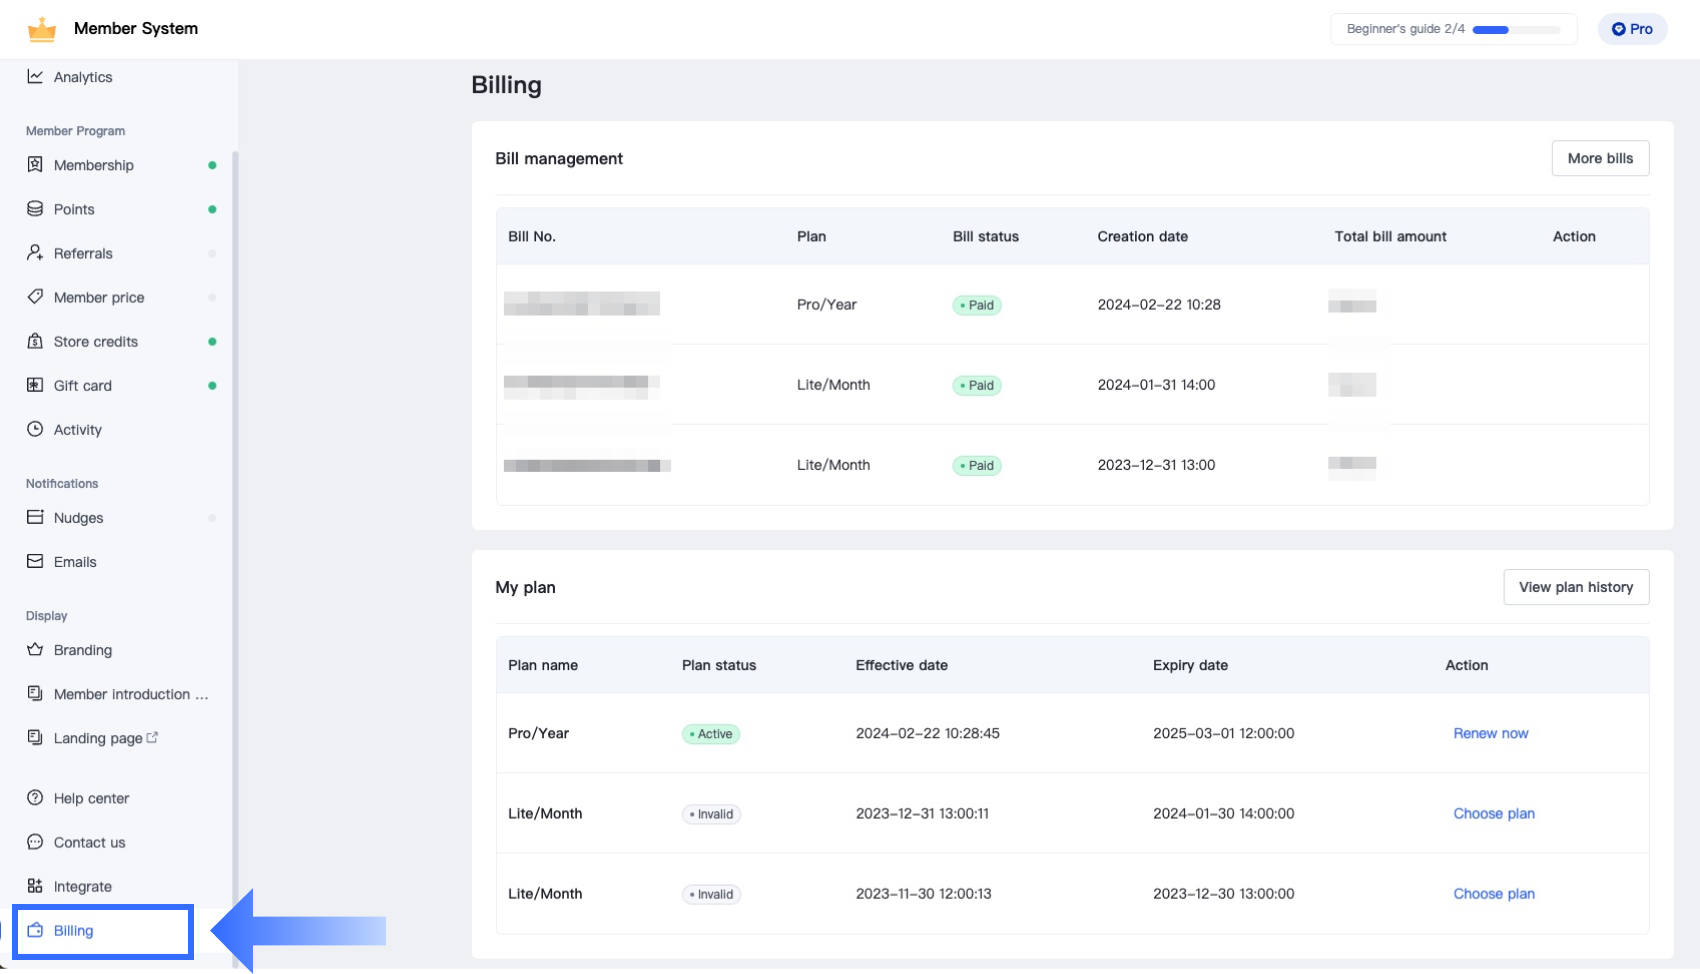Click the sidebar vertical scrollbar
The image size is (1700, 974).
click(x=235, y=500)
